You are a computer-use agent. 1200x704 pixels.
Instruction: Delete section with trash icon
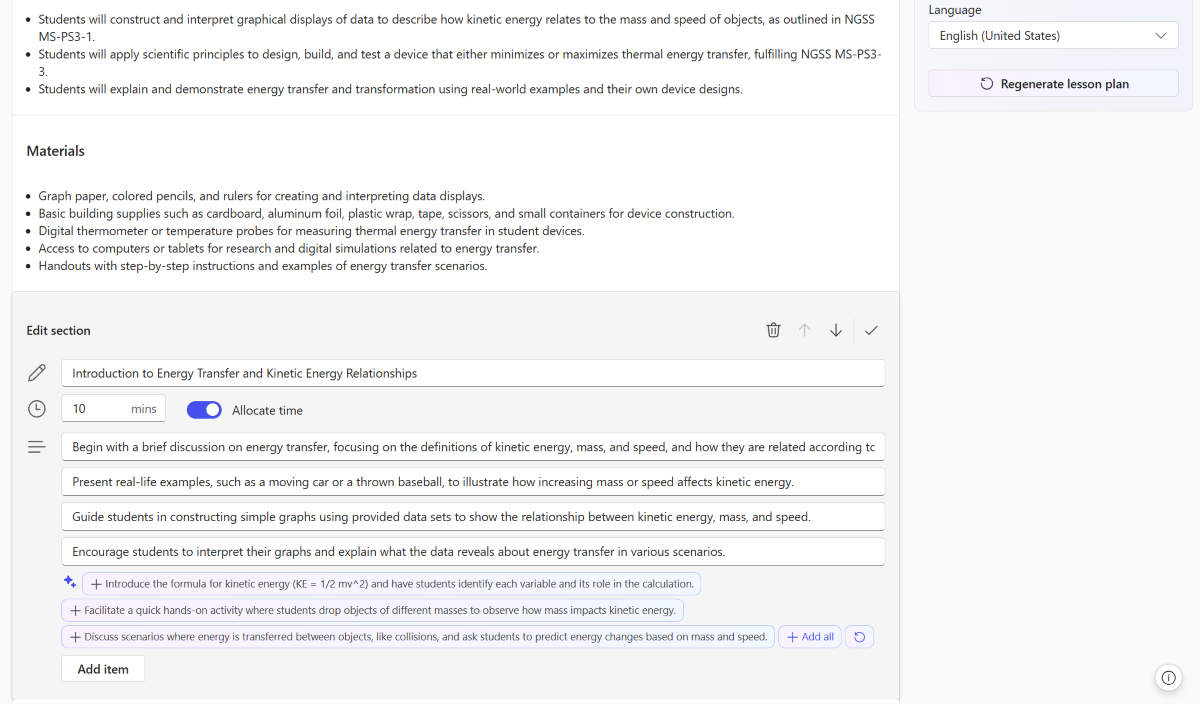tap(773, 330)
